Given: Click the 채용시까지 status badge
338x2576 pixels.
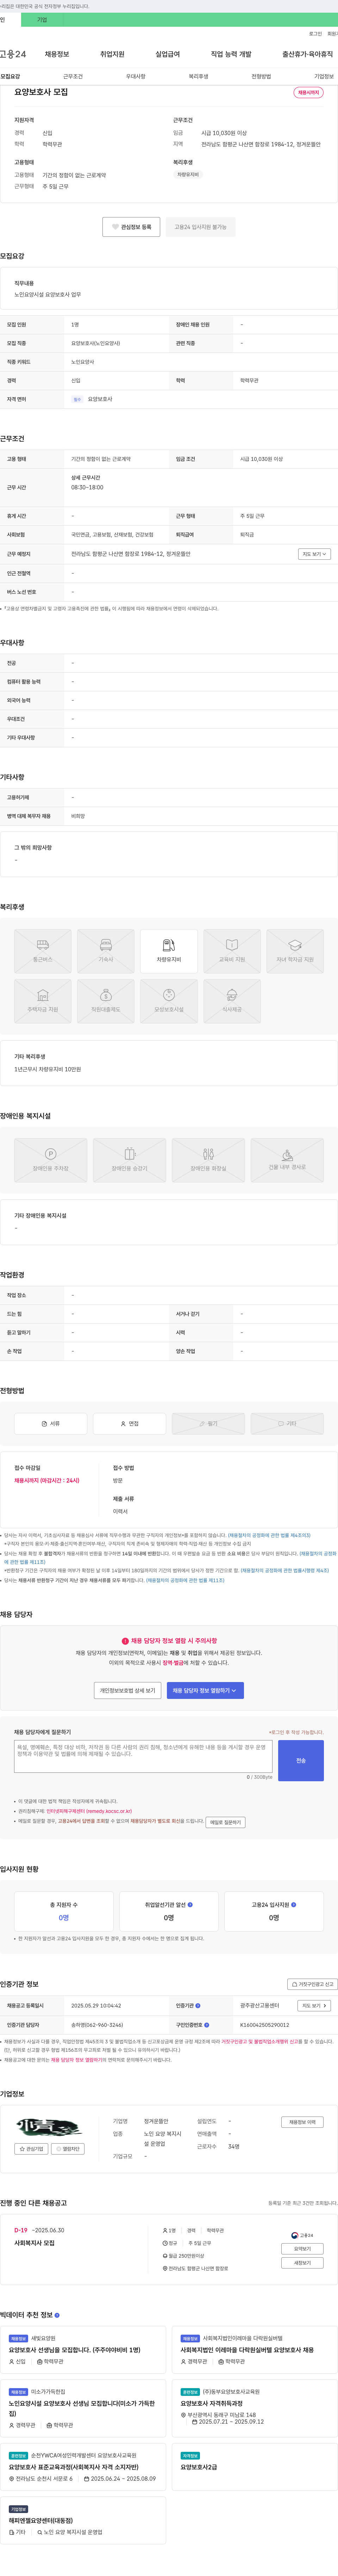Looking at the screenshot, I should click(x=308, y=93).
